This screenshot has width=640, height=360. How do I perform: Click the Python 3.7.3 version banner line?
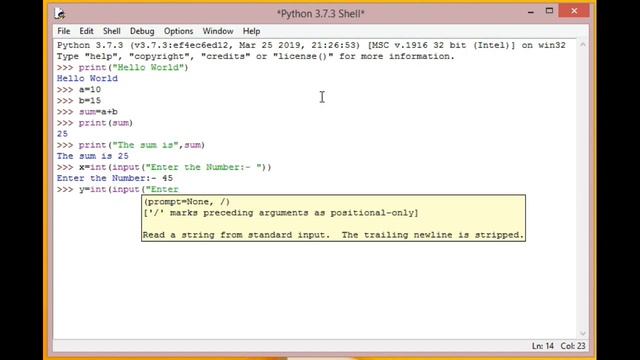point(311,45)
